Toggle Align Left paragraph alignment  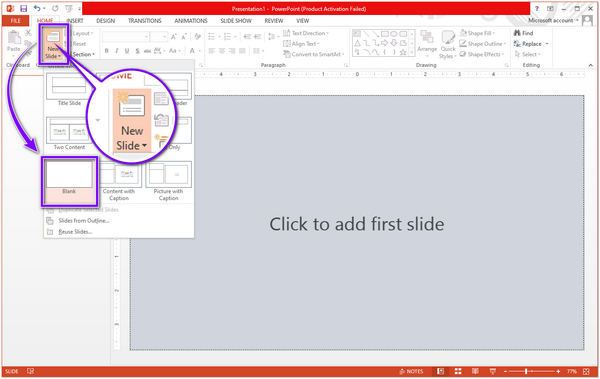pyautogui.click(x=212, y=51)
